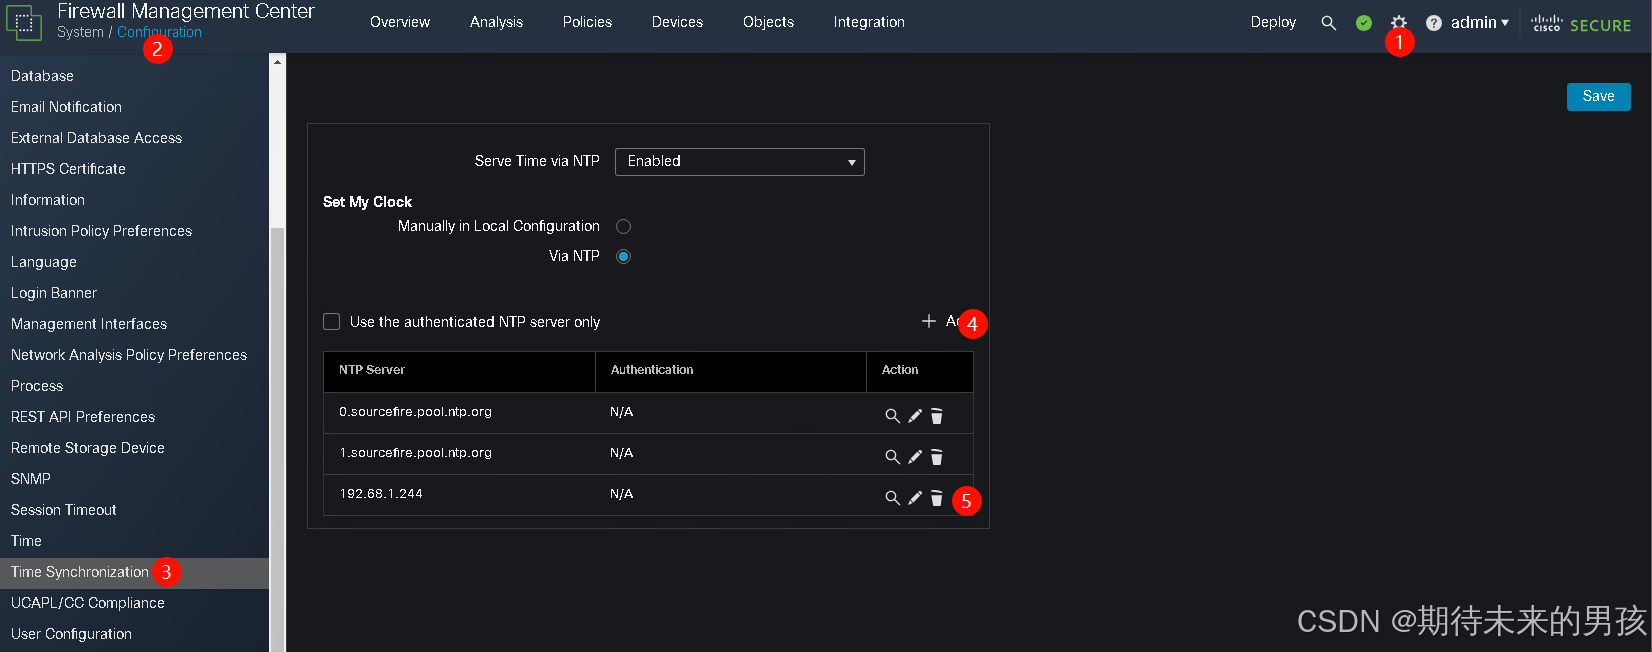Open the search magnifier in top bar
The width and height of the screenshot is (1652, 652).
coord(1328,22)
